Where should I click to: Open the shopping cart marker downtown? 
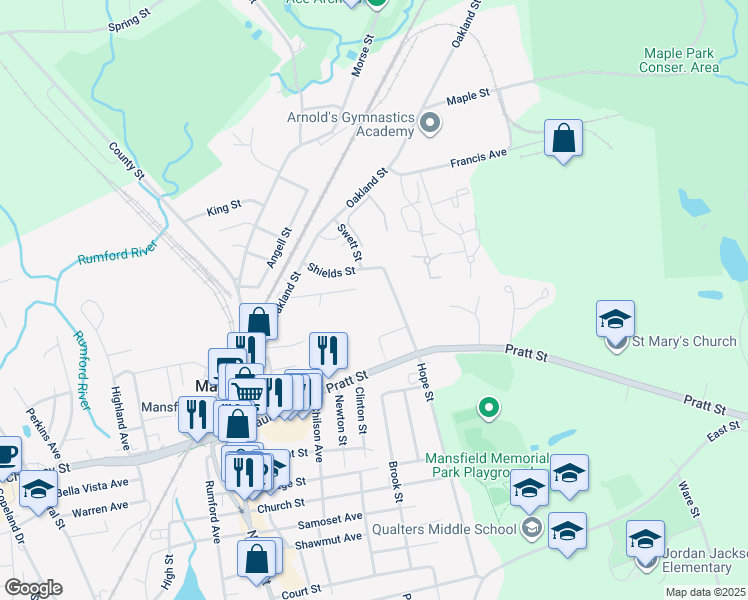click(x=248, y=390)
